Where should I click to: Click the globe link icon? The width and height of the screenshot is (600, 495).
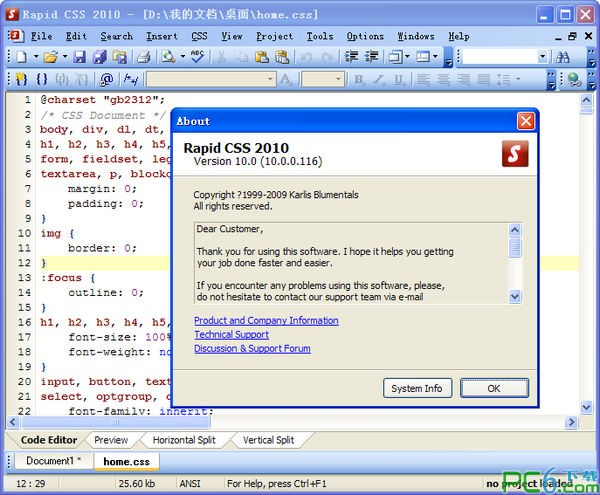tap(574, 79)
